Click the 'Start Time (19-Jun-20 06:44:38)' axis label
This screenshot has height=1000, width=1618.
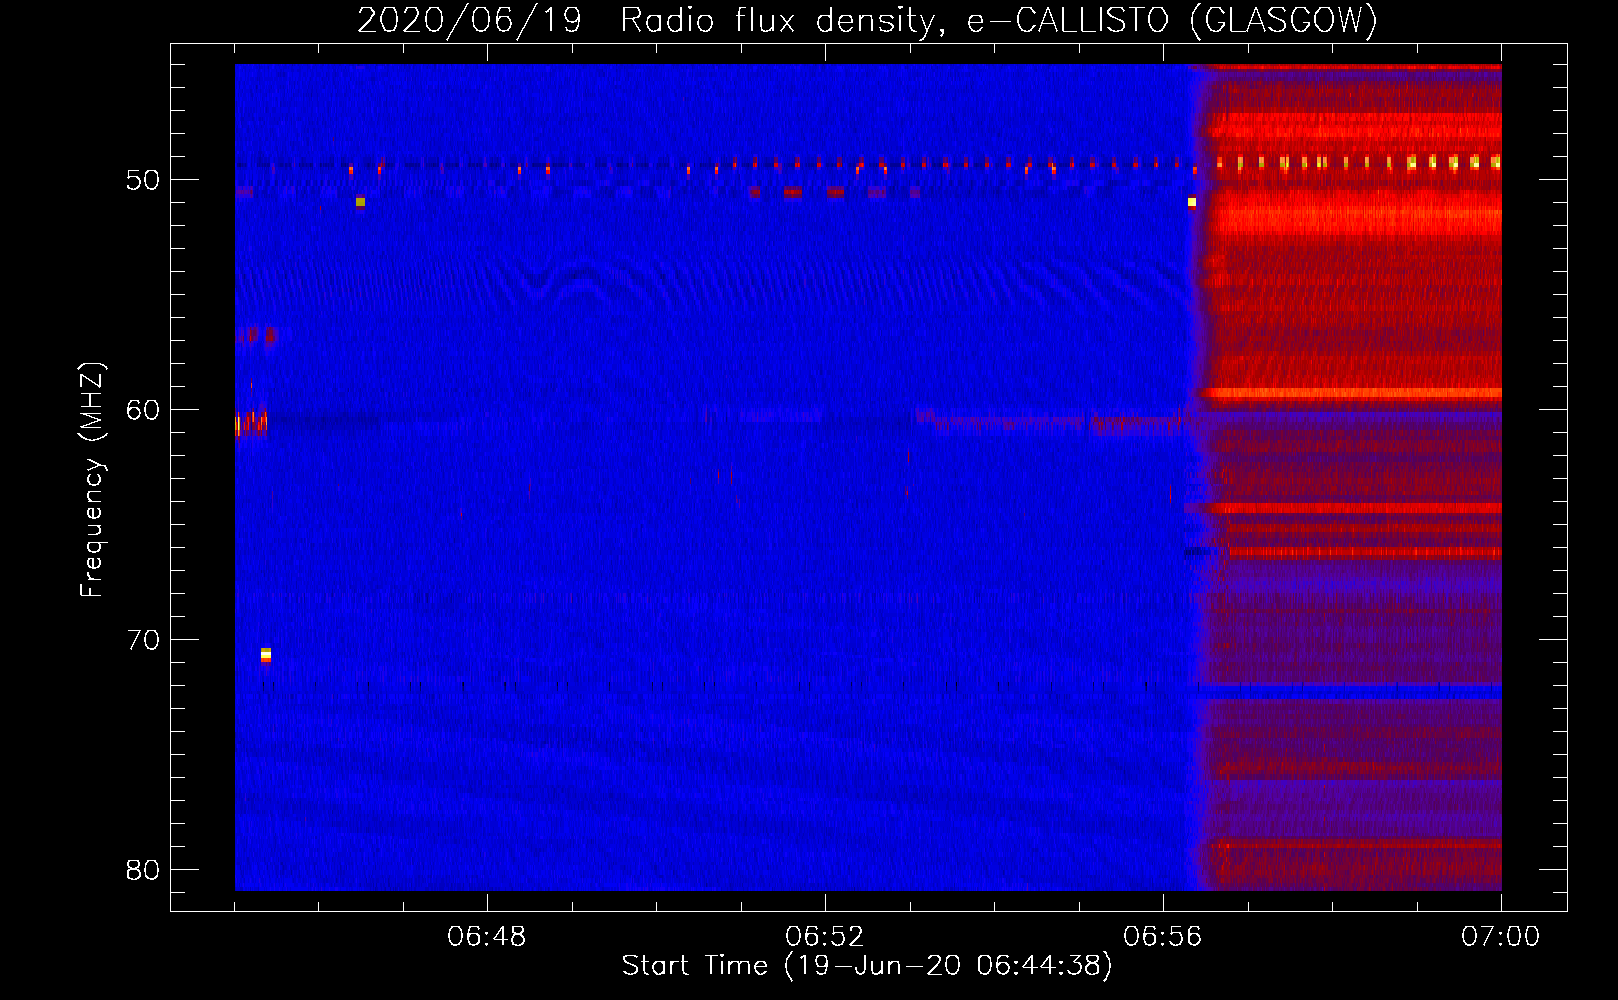(867, 966)
